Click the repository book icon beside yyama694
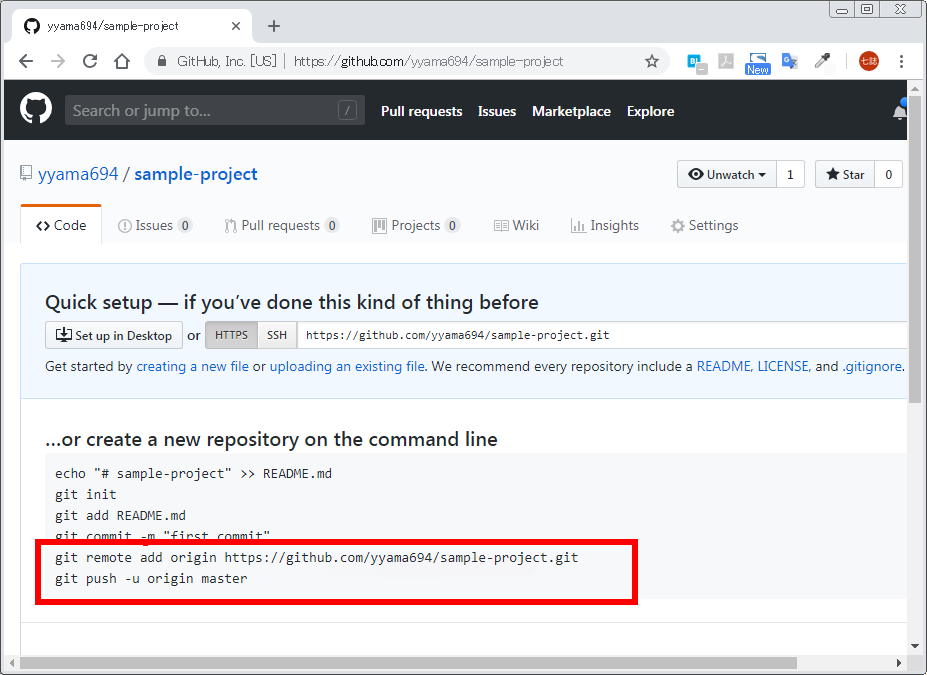Viewport: 927px width, 675px height. [26, 173]
